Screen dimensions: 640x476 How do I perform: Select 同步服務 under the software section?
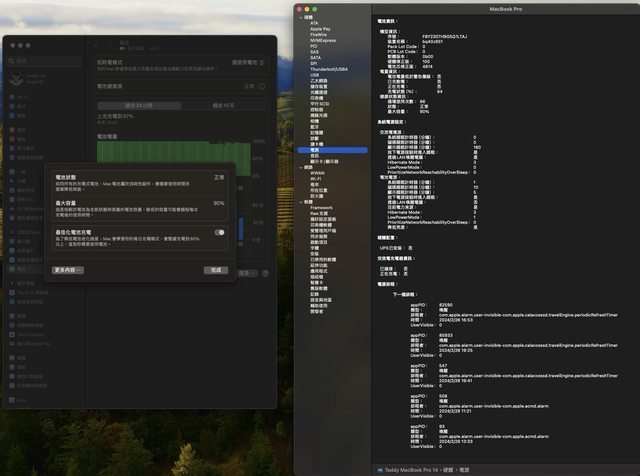[x=318, y=236]
